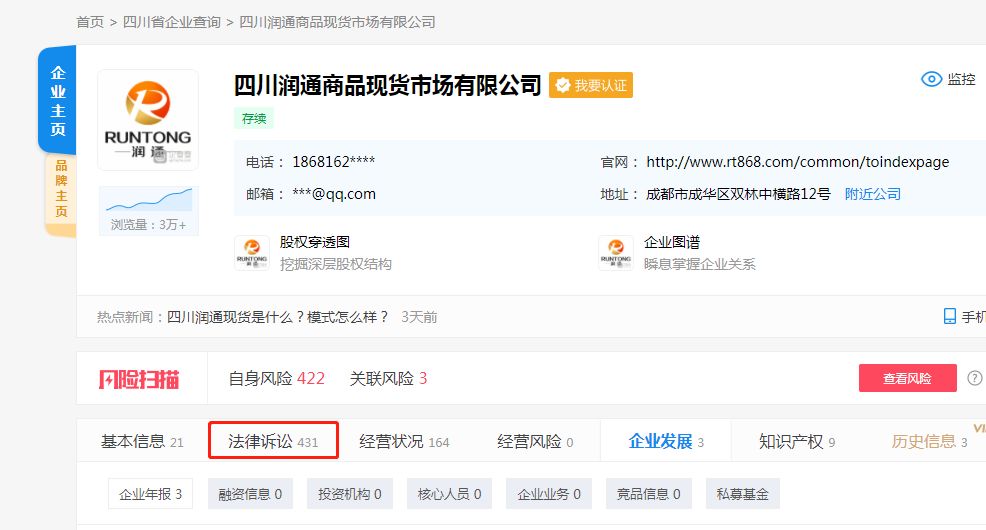Click the RUNTONG company logo
This screenshot has width=986, height=530.
(148, 120)
